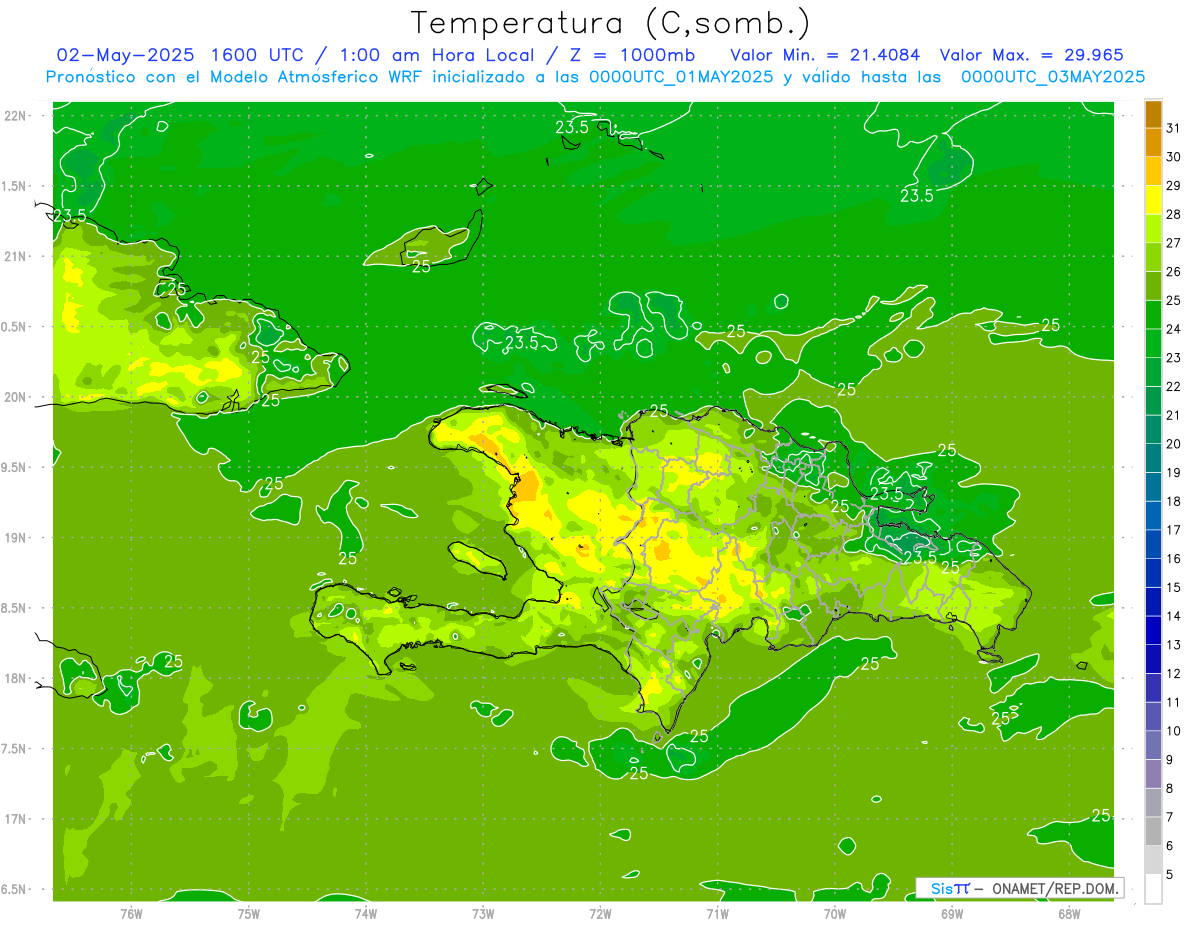Click the 'Valor Min. = 21.4084' text
Viewport: 1200px width, 927px height.
825,55
